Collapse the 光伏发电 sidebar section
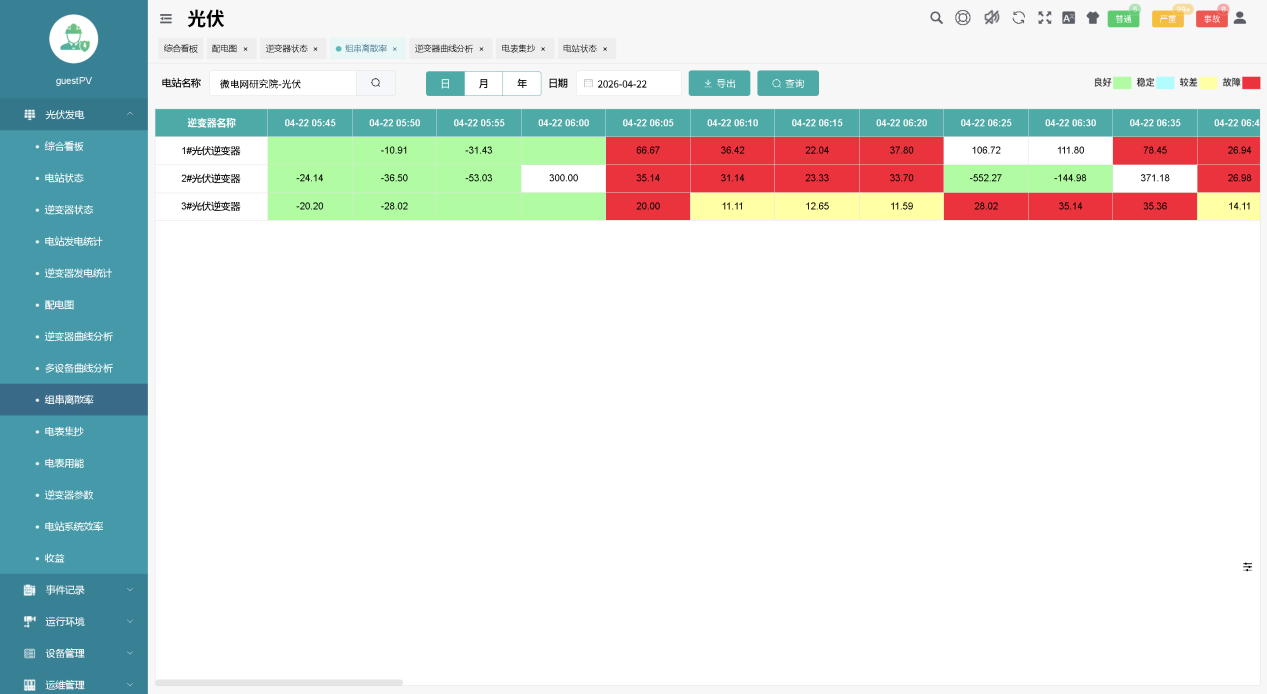Image resolution: width=1267 pixels, height=694 pixels. coord(74,115)
